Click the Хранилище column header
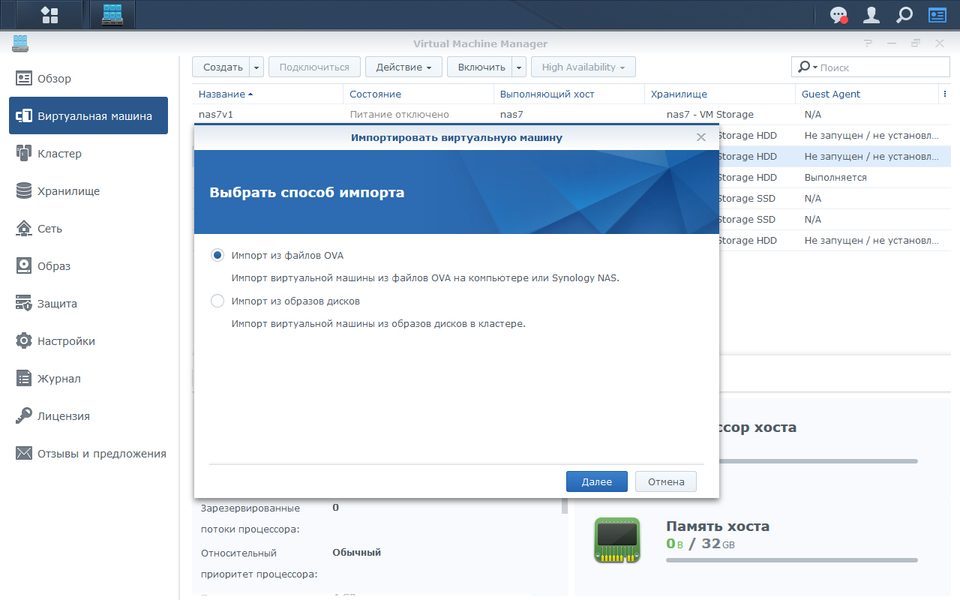Image resolution: width=960 pixels, height=600 pixels. pyautogui.click(x=719, y=94)
